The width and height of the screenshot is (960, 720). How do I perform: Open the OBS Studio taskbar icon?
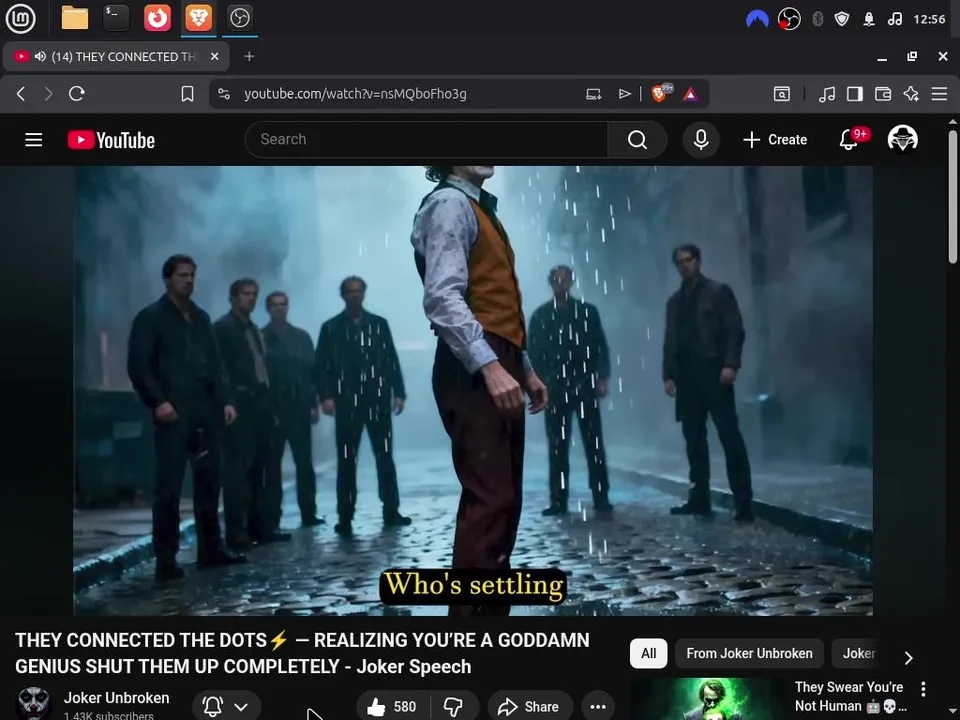pyautogui.click(x=239, y=18)
